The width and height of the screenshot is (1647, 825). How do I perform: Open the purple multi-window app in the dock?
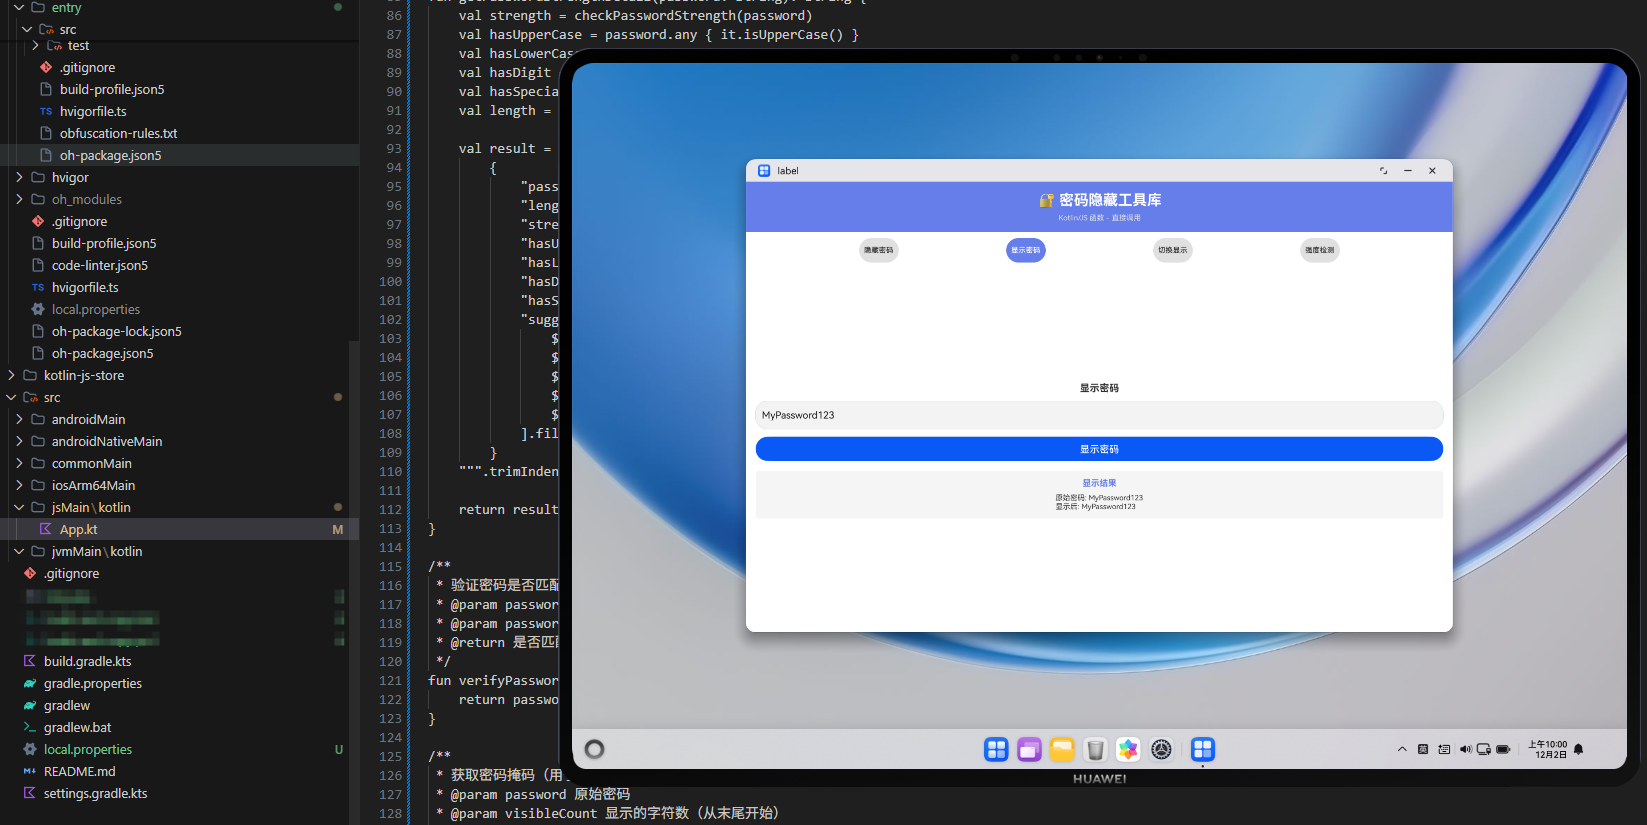pos(1029,749)
